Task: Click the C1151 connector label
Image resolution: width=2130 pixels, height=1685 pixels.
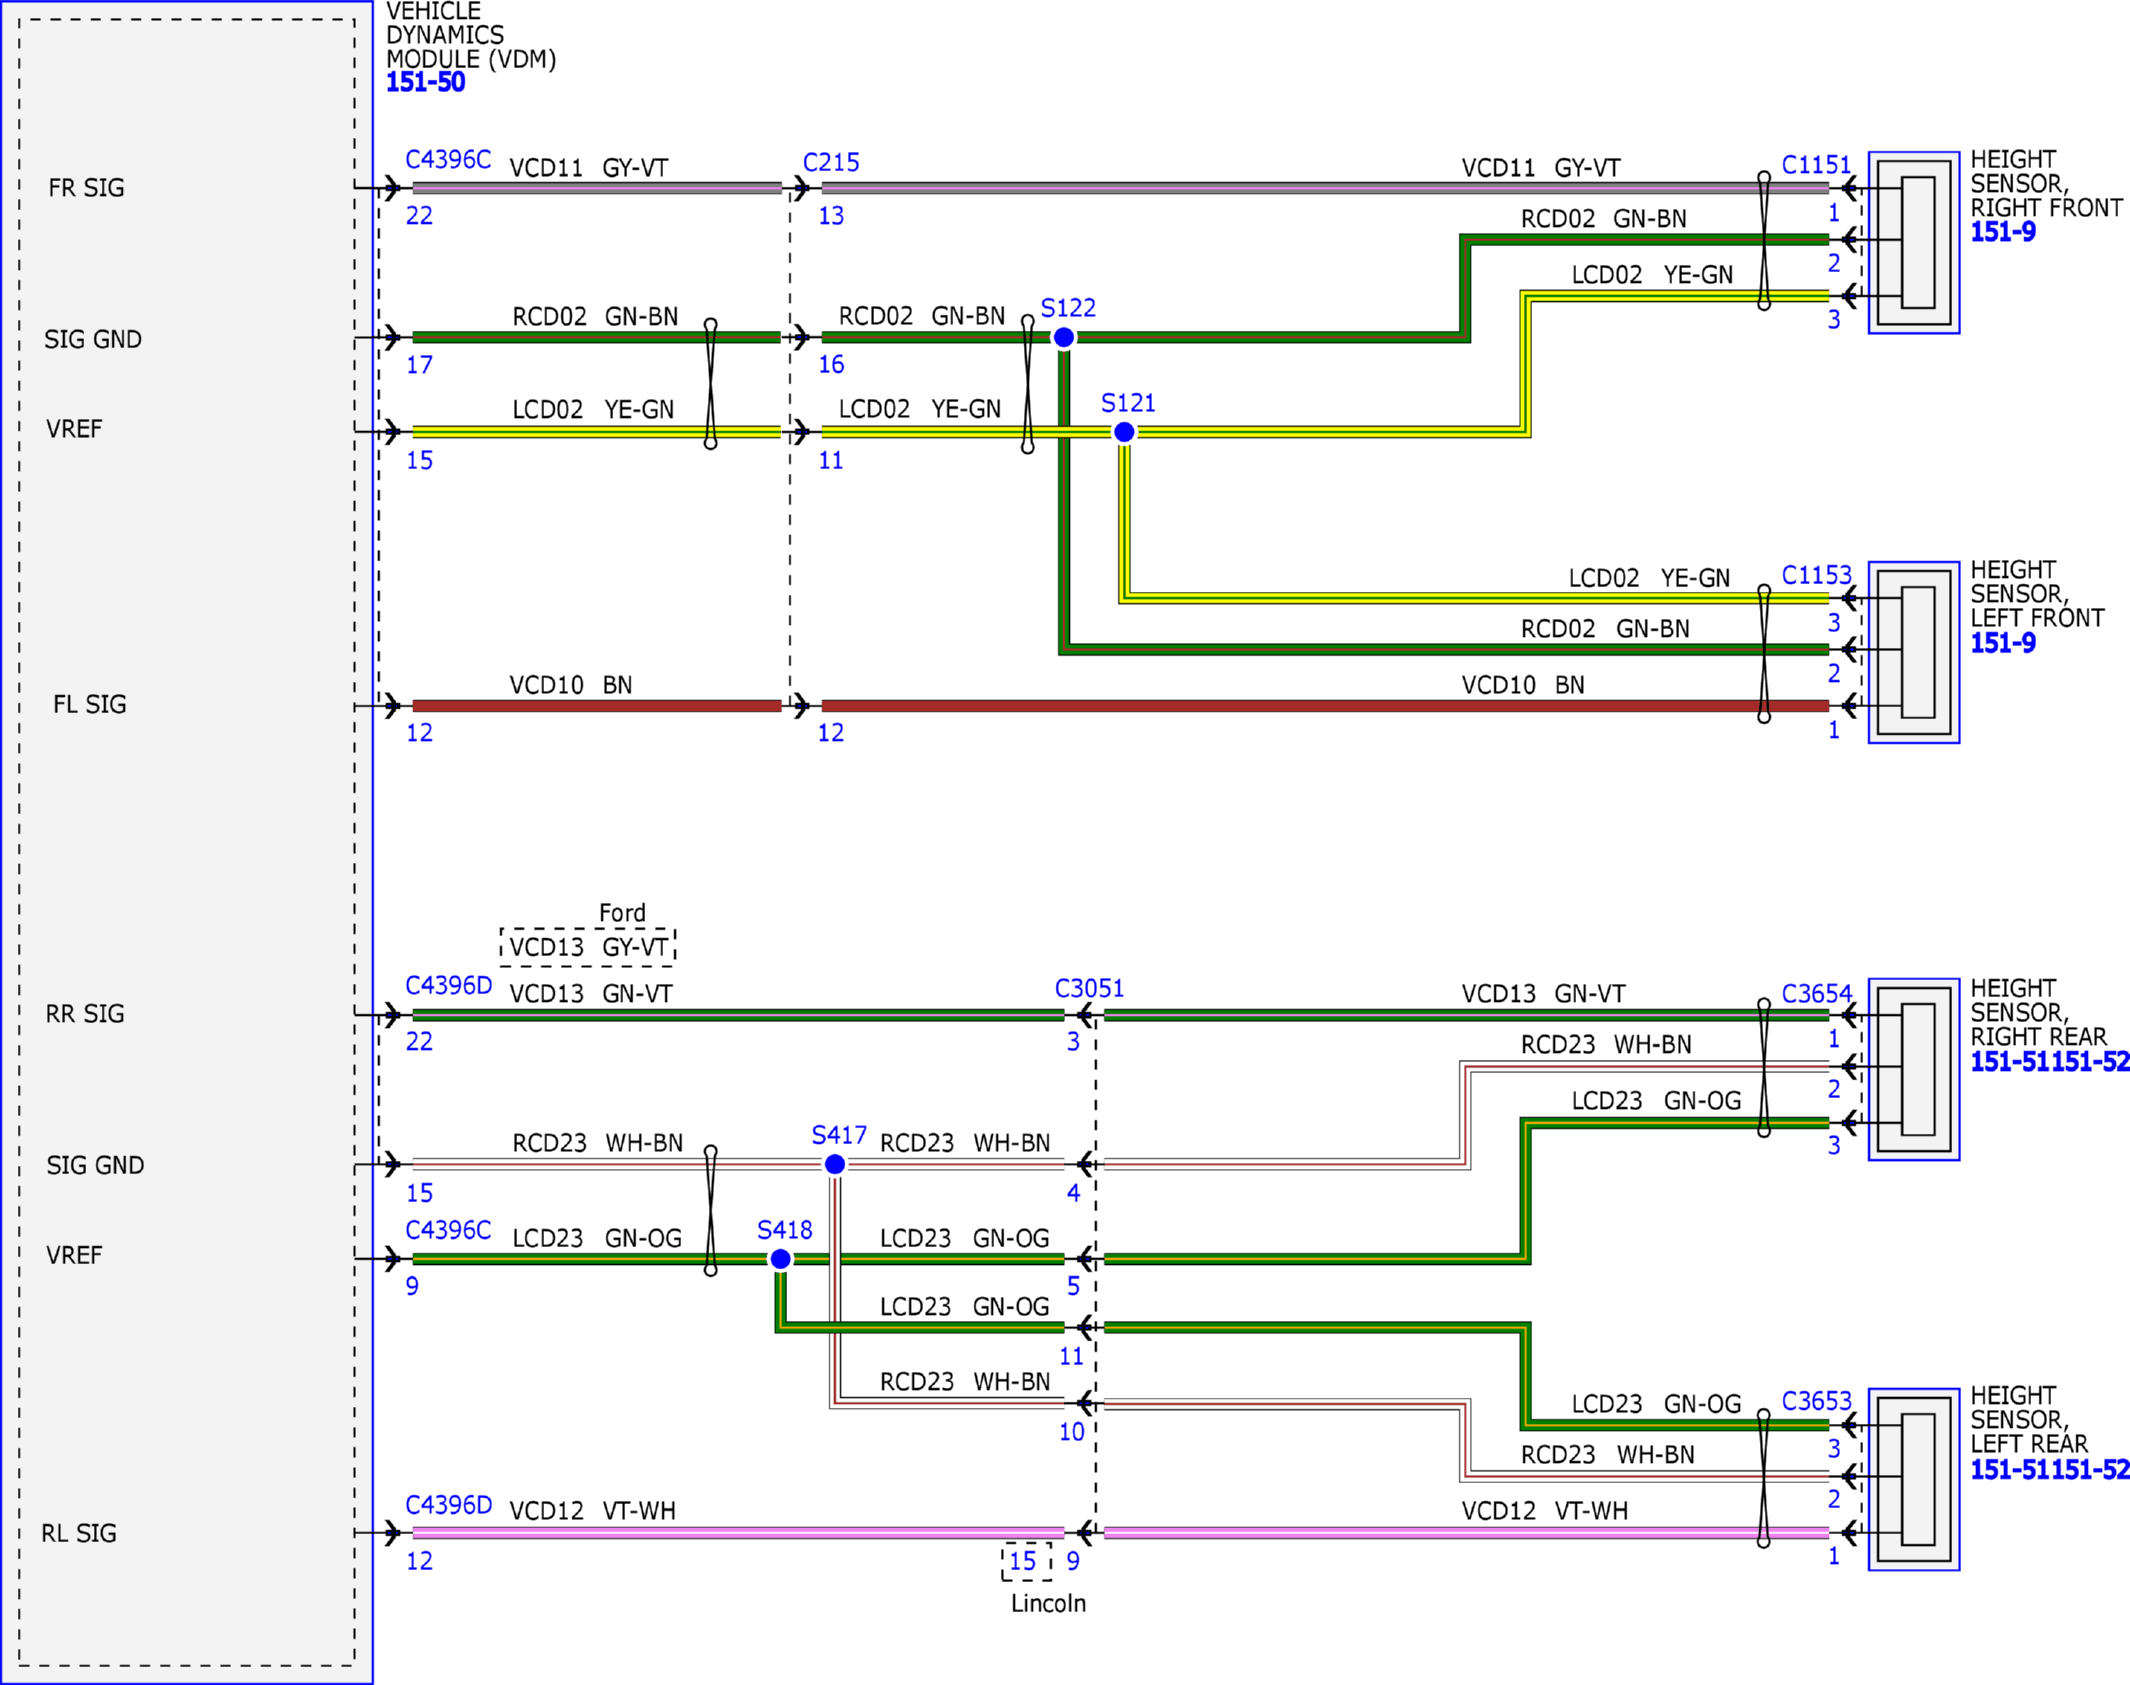Action: tap(1817, 164)
